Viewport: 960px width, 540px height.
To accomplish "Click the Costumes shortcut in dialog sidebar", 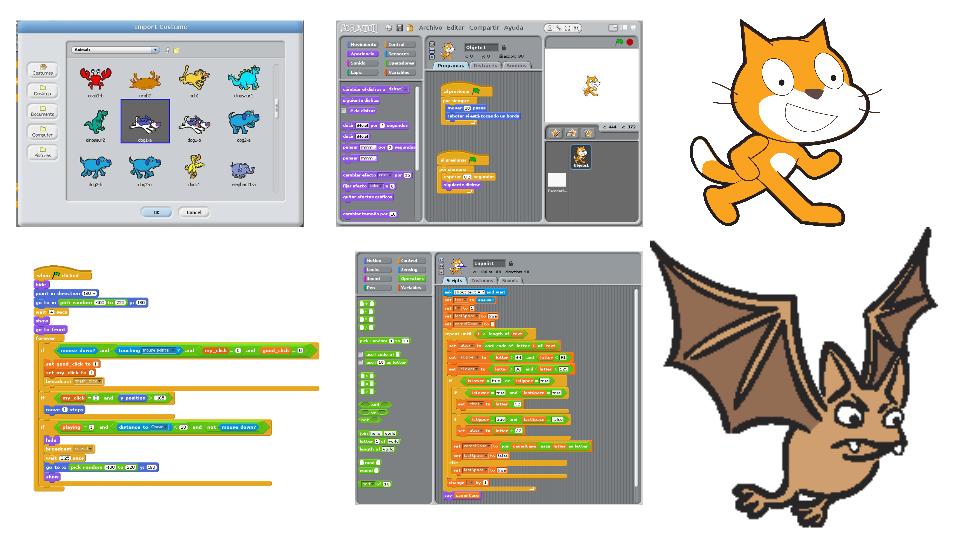I will [42, 70].
